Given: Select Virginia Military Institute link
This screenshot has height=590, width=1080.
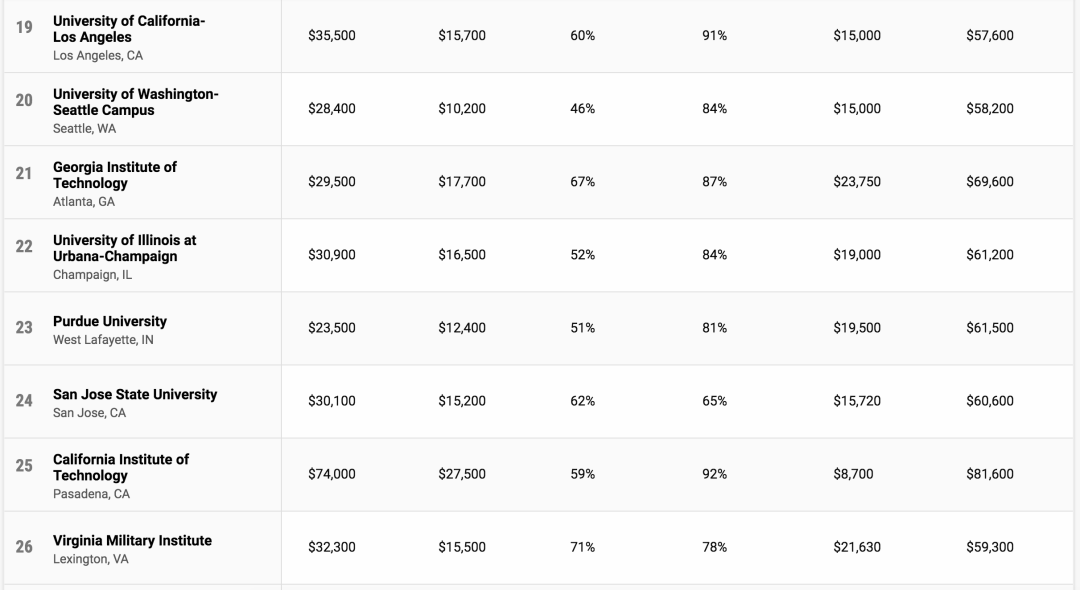Looking at the screenshot, I should coord(132,540).
